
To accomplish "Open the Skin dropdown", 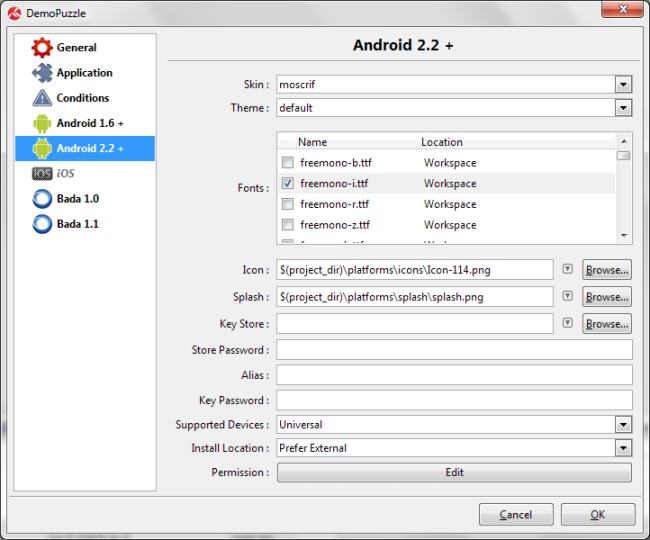I will pyautogui.click(x=623, y=85).
